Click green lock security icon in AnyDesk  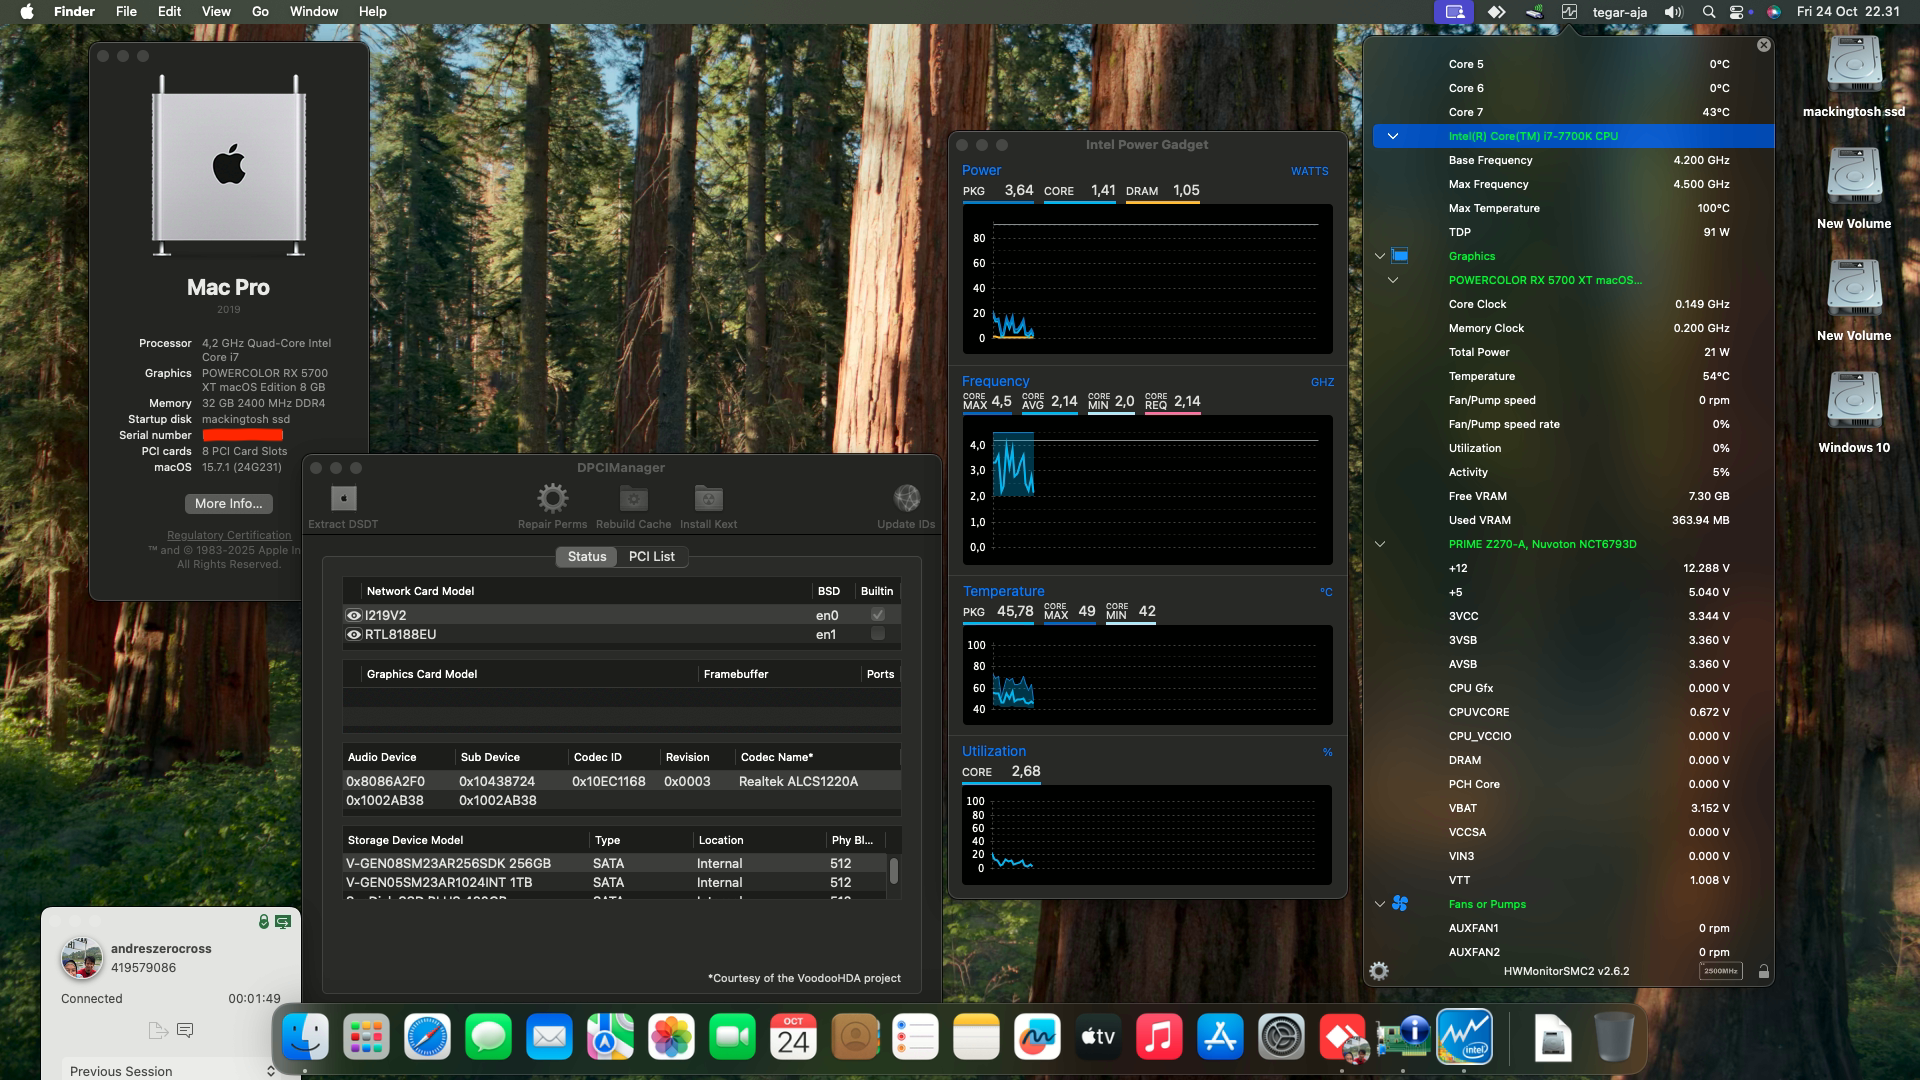tap(263, 922)
